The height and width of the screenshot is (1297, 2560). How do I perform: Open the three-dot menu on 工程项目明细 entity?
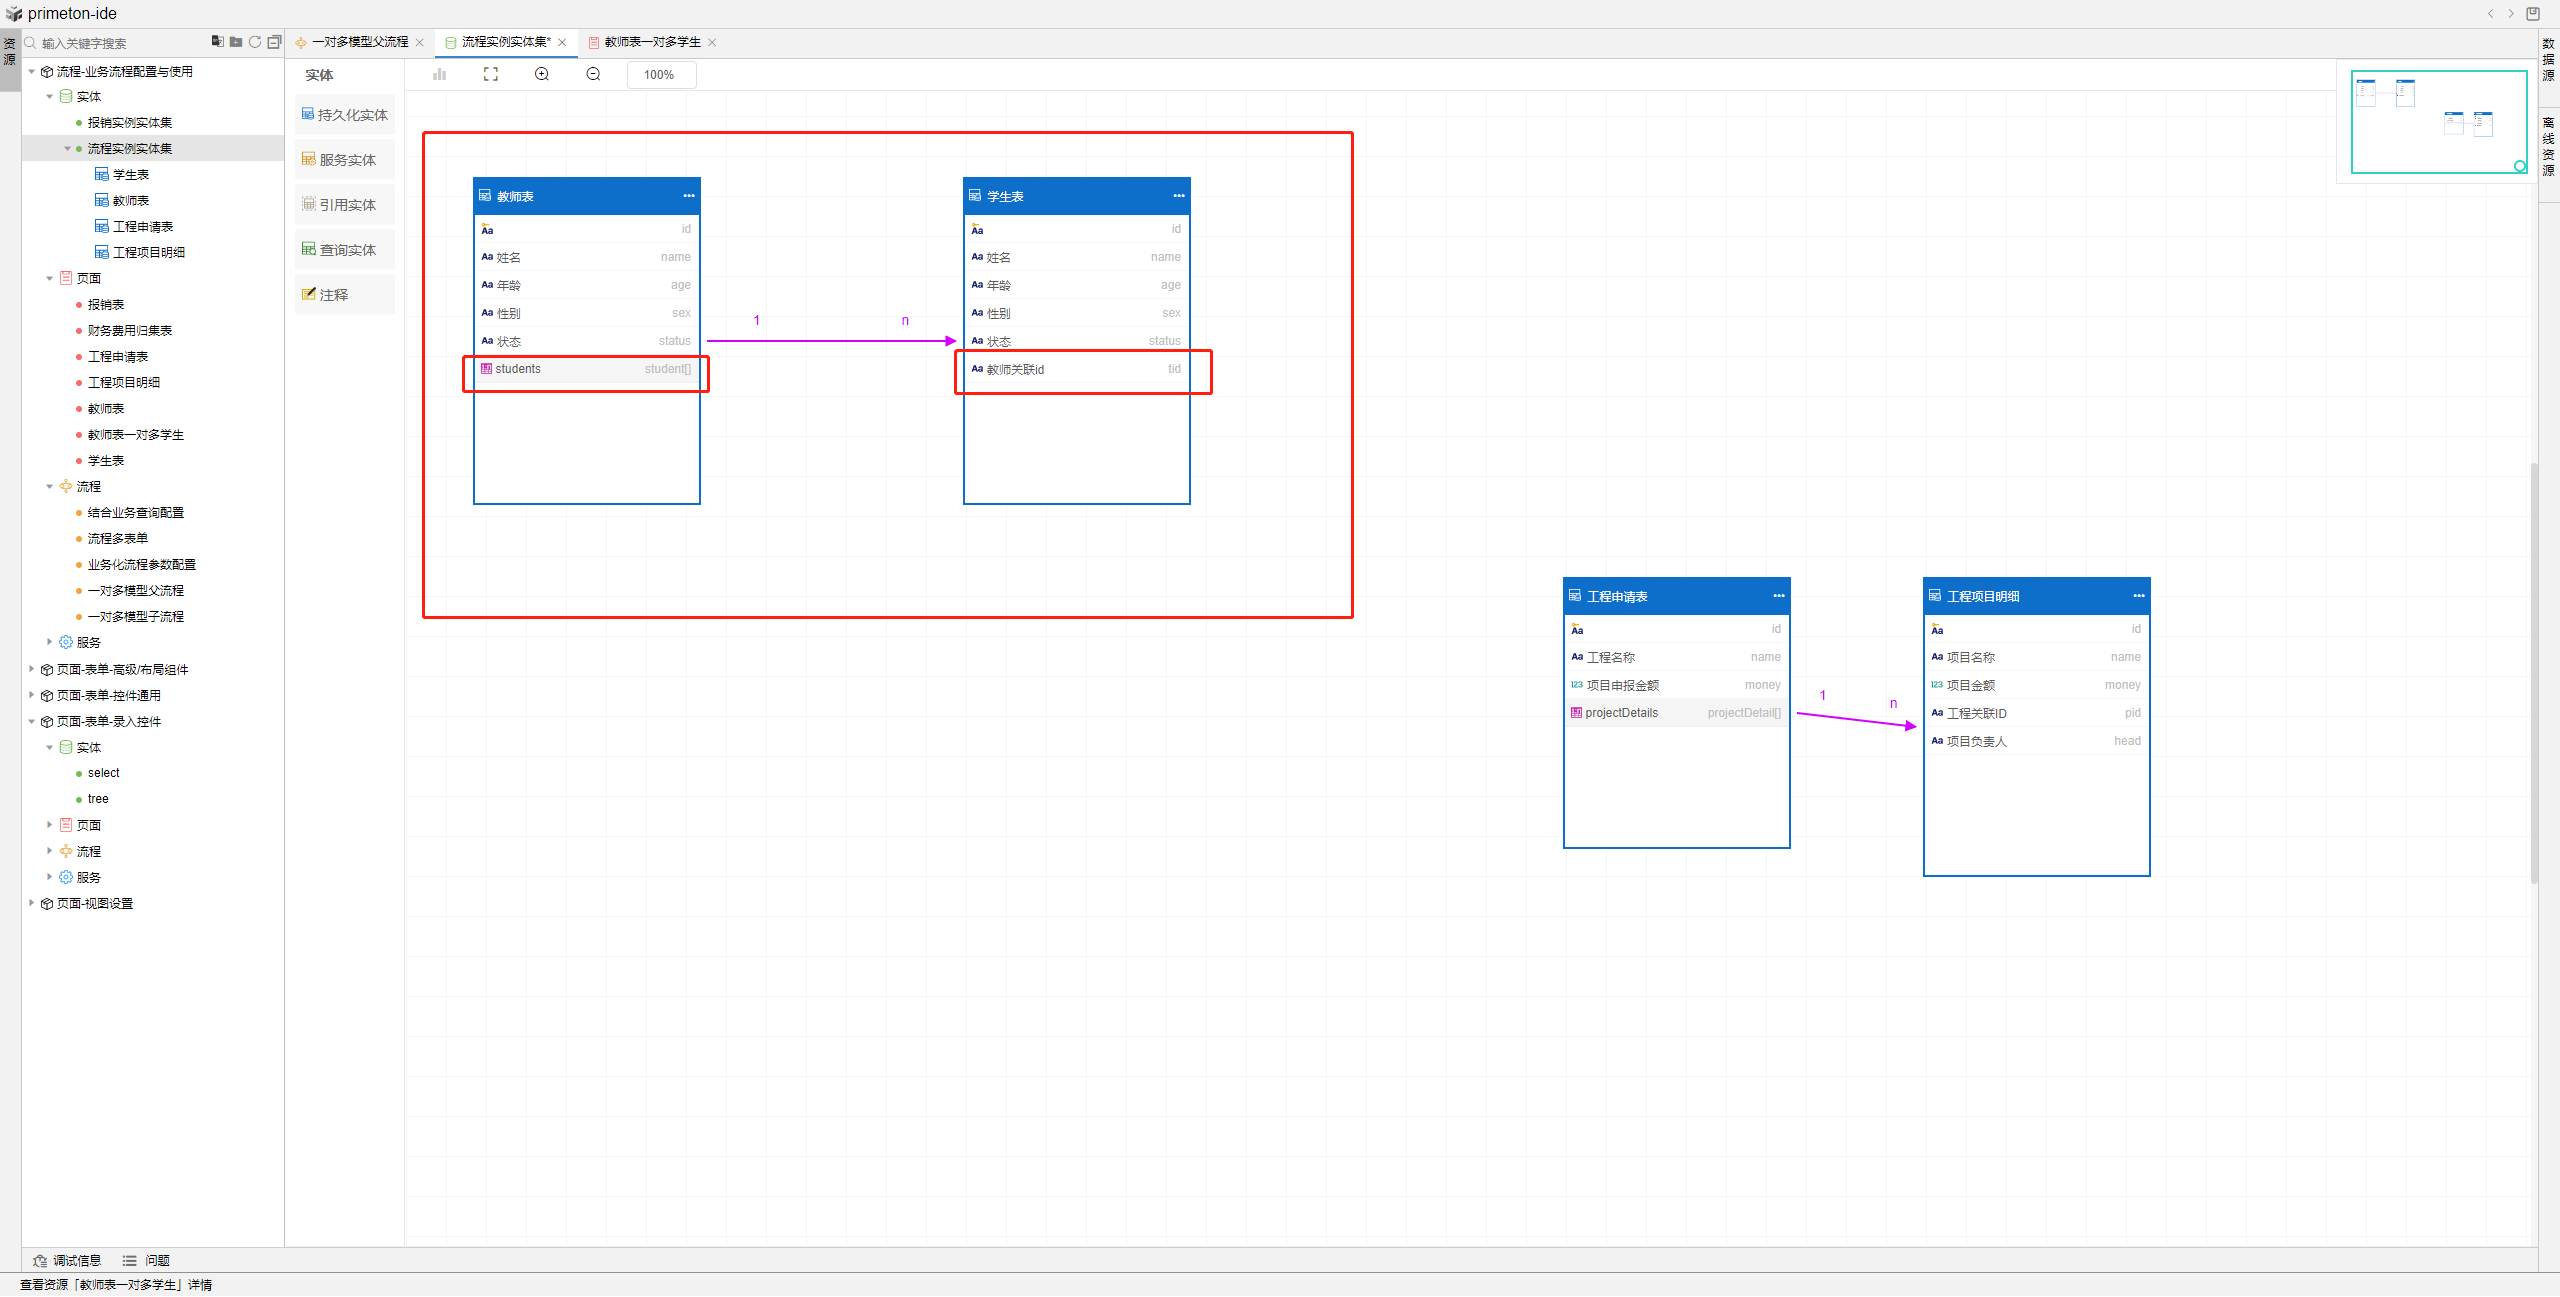coord(2138,596)
